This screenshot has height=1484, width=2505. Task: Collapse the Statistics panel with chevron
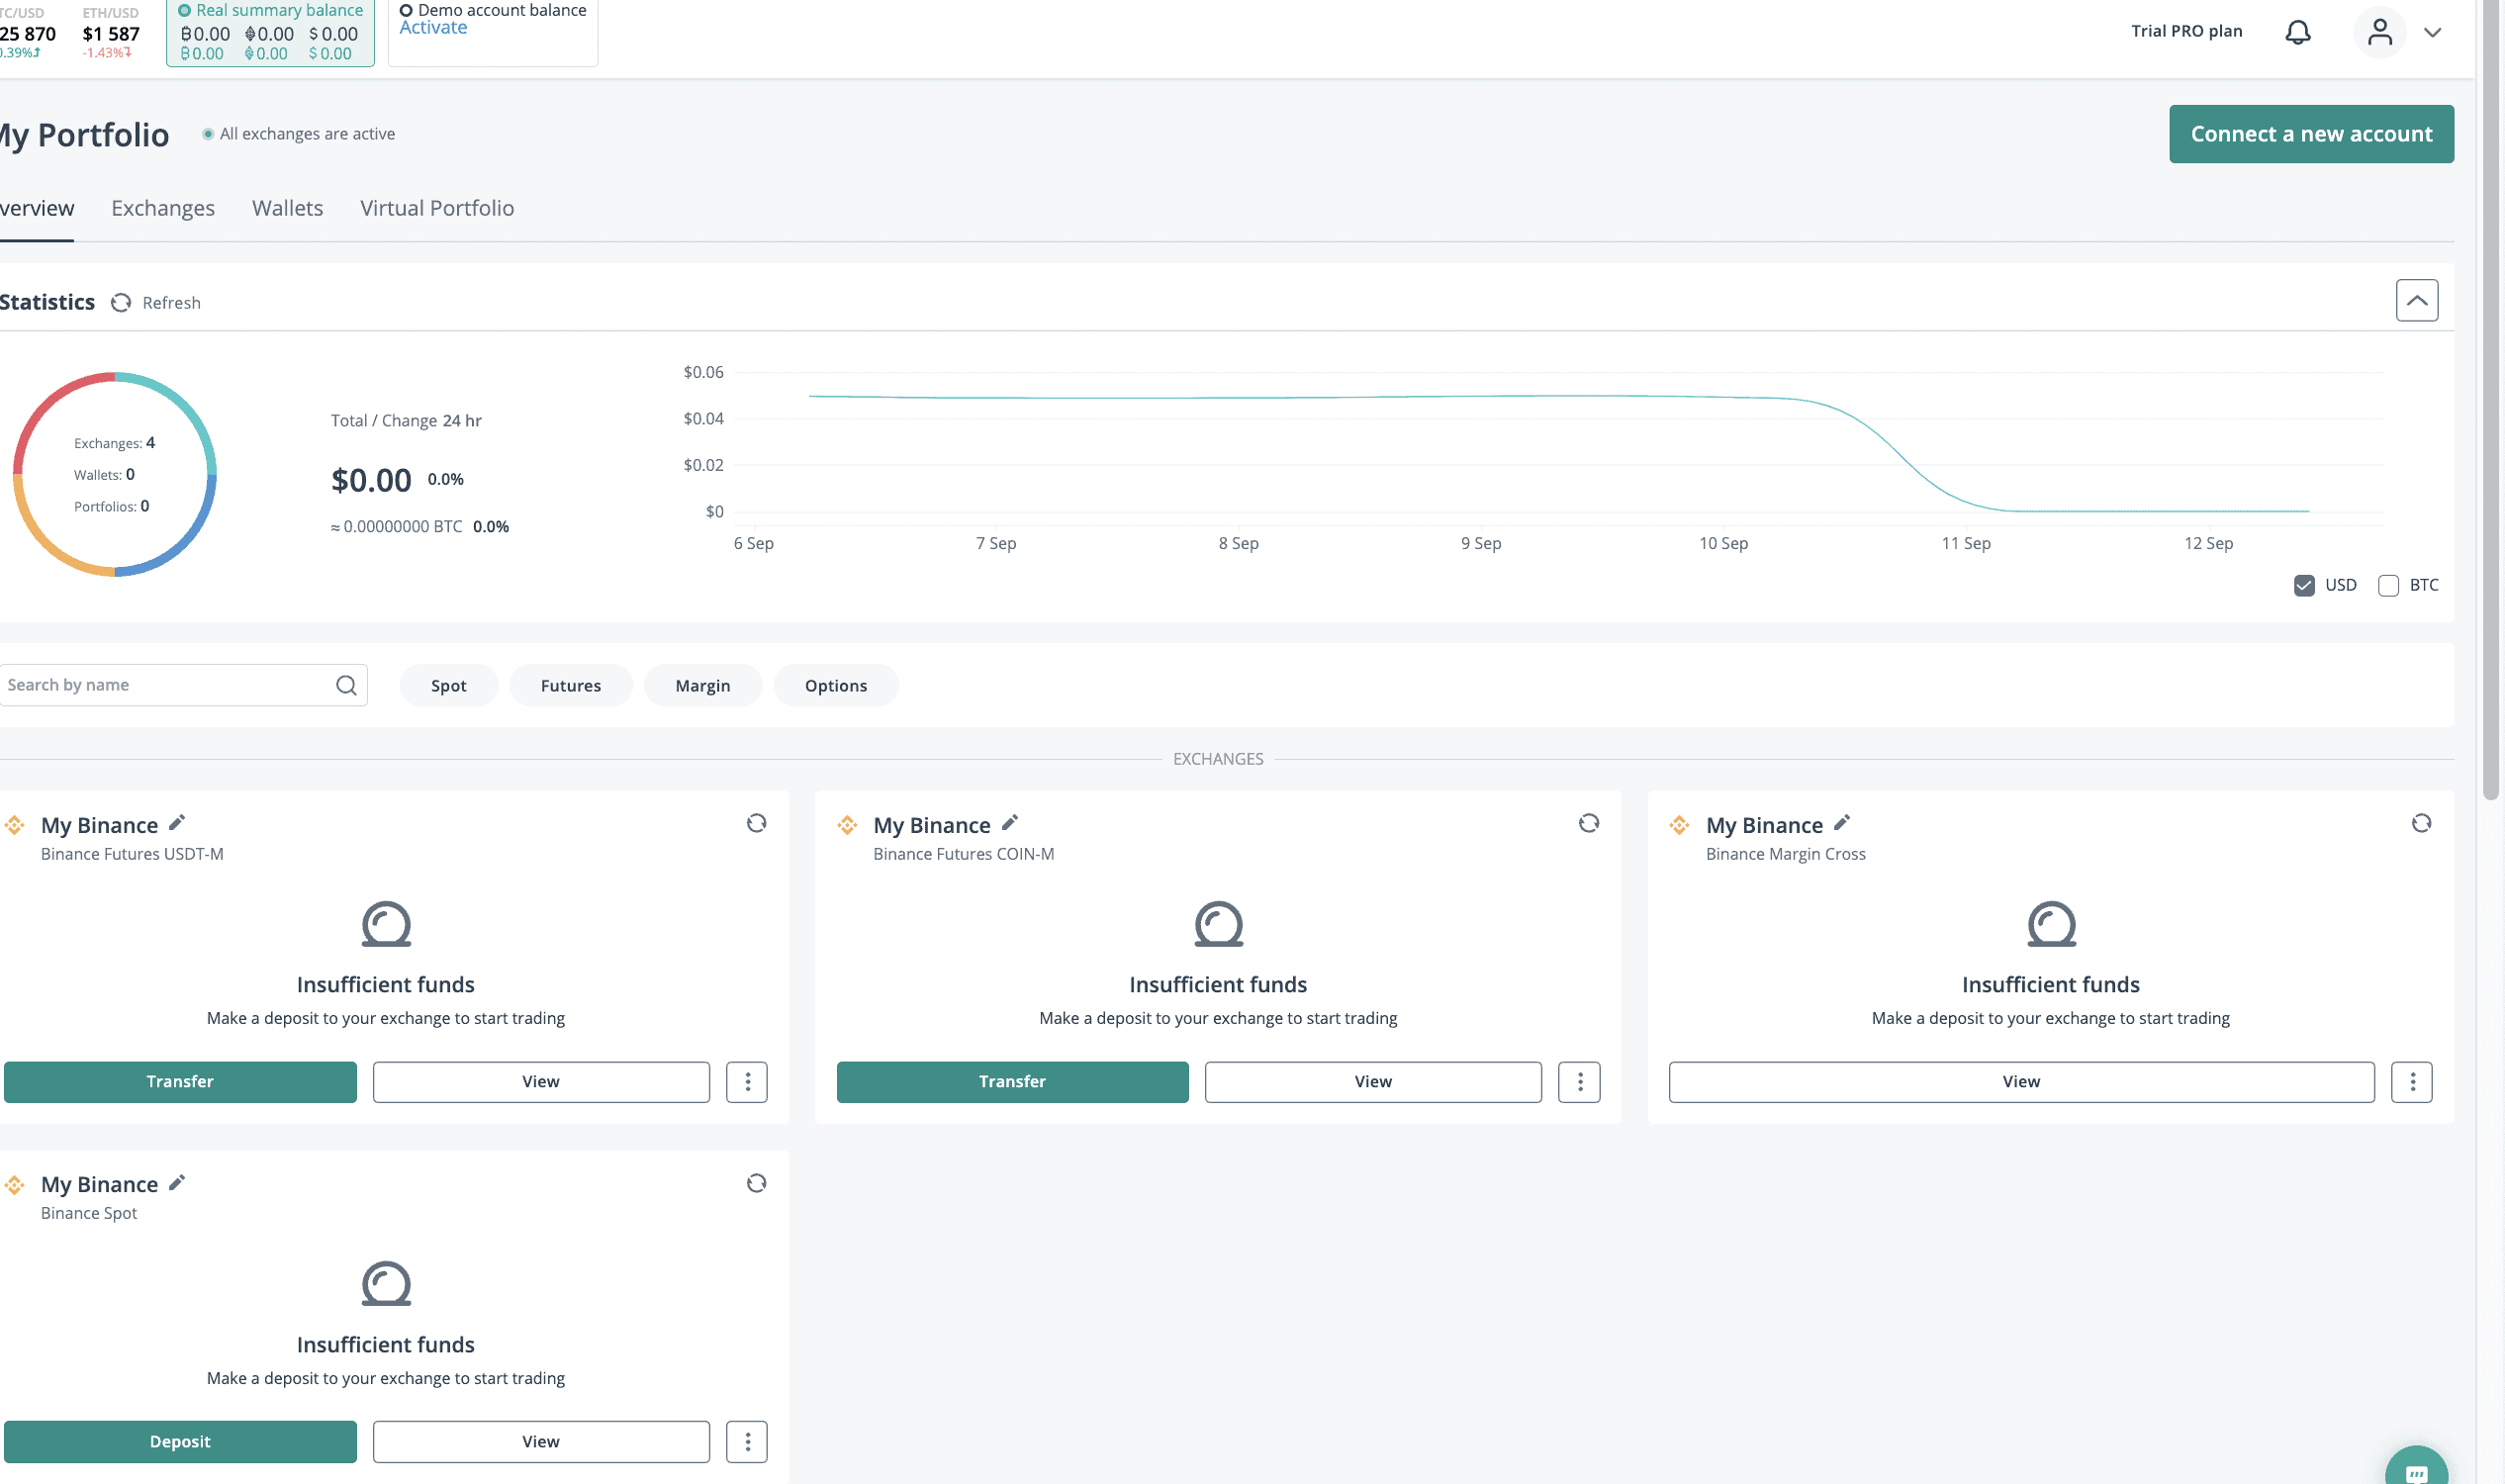(x=2416, y=300)
